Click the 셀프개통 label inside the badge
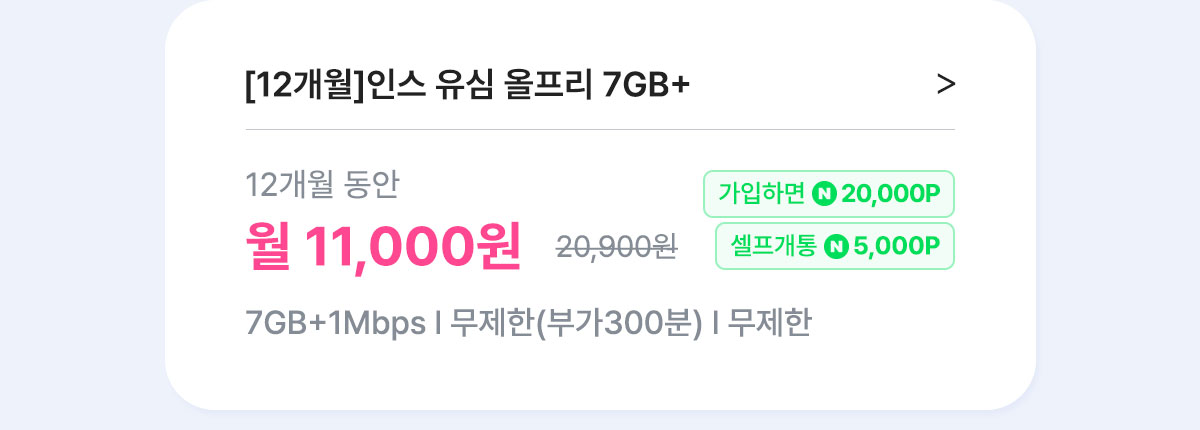This screenshot has height=430, width=1200. point(773,246)
